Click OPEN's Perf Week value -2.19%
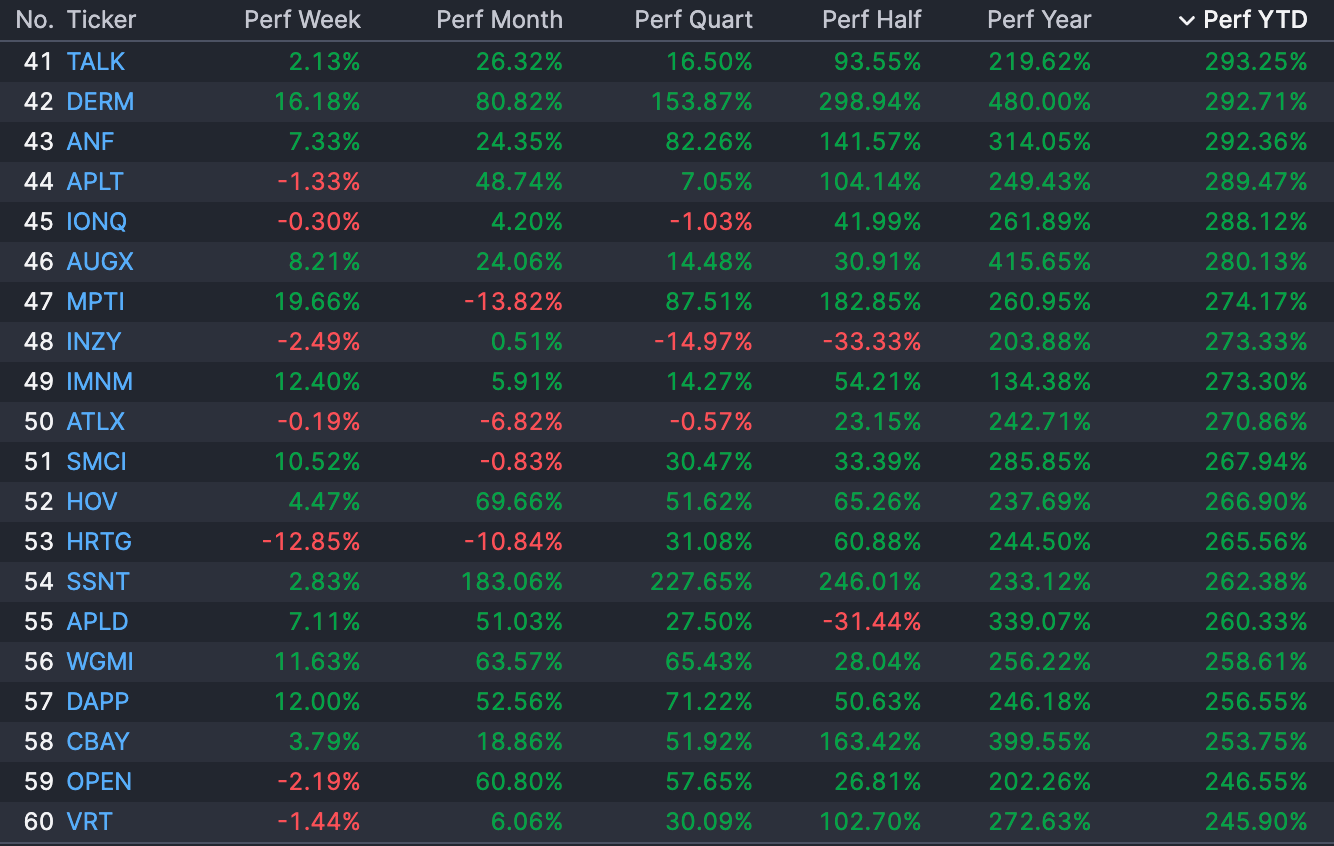The width and height of the screenshot is (1334, 846). 319,782
